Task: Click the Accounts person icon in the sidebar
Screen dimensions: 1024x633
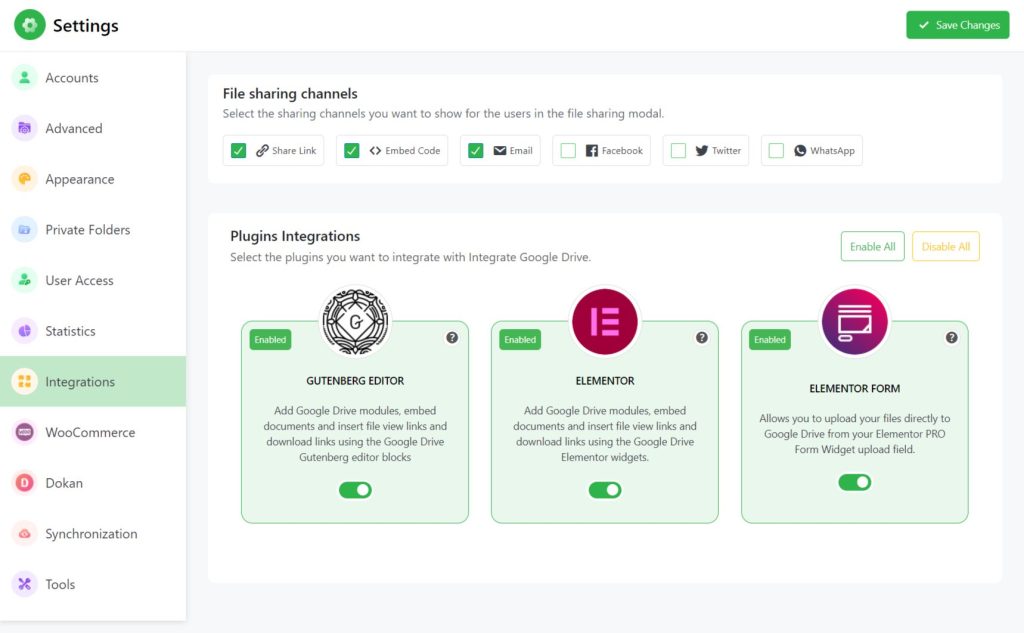Action: coord(25,78)
